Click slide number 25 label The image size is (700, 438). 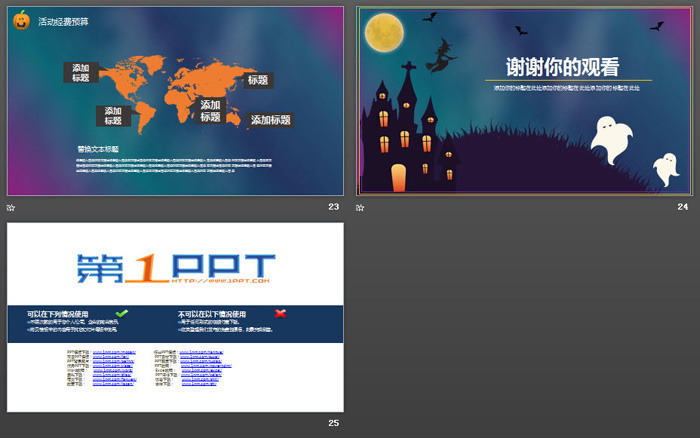click(333, 423)
